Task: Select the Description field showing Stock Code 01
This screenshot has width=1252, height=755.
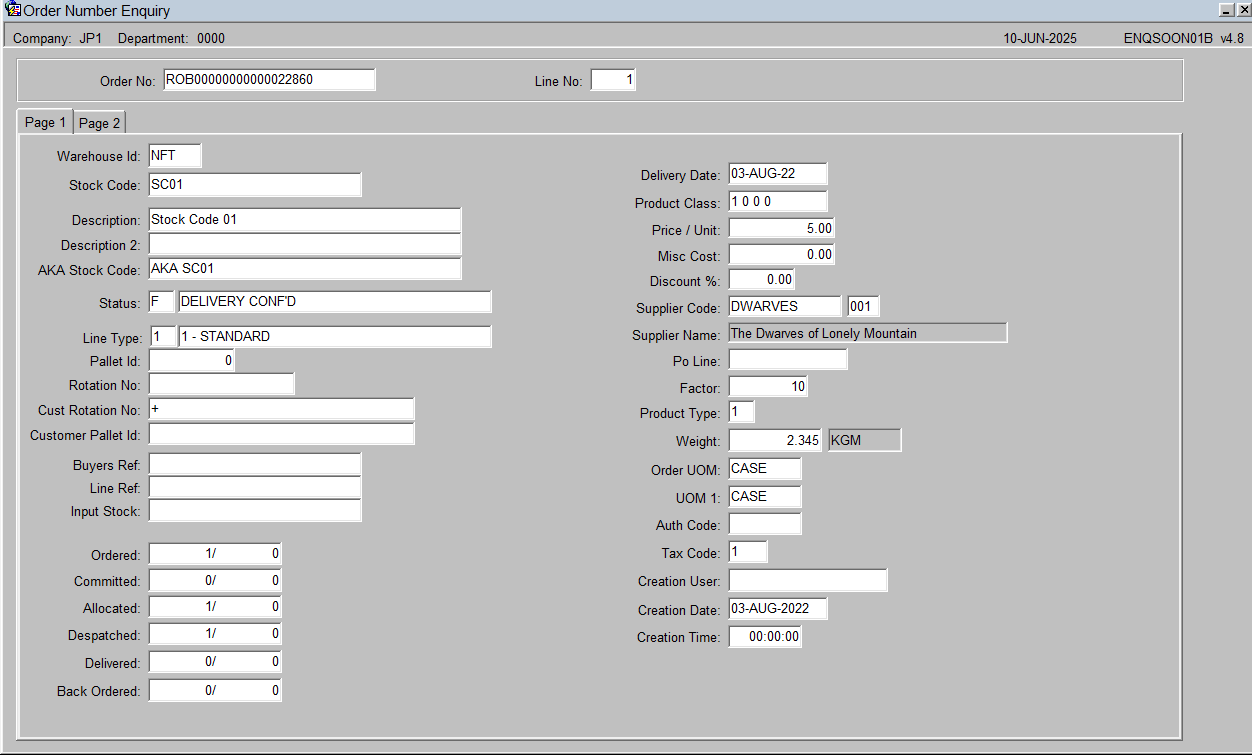Action: 305,220
